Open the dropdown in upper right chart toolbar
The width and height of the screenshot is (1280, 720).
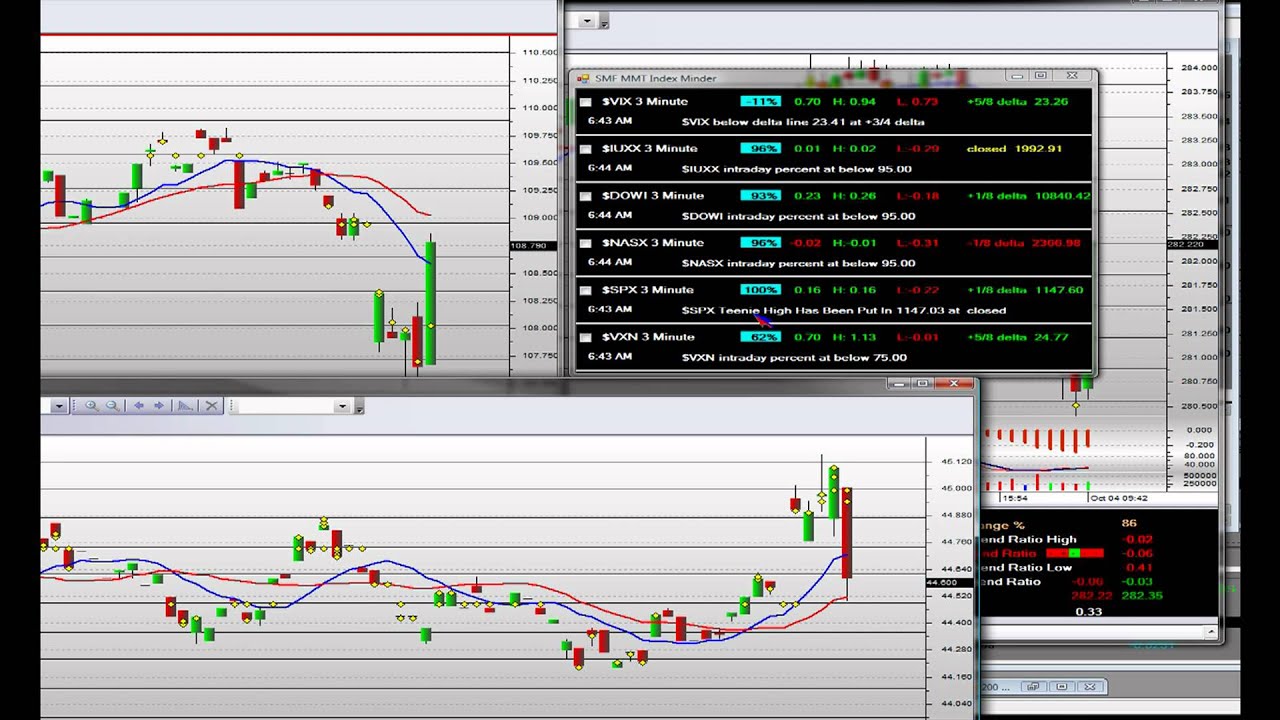(x=587, y=21)
